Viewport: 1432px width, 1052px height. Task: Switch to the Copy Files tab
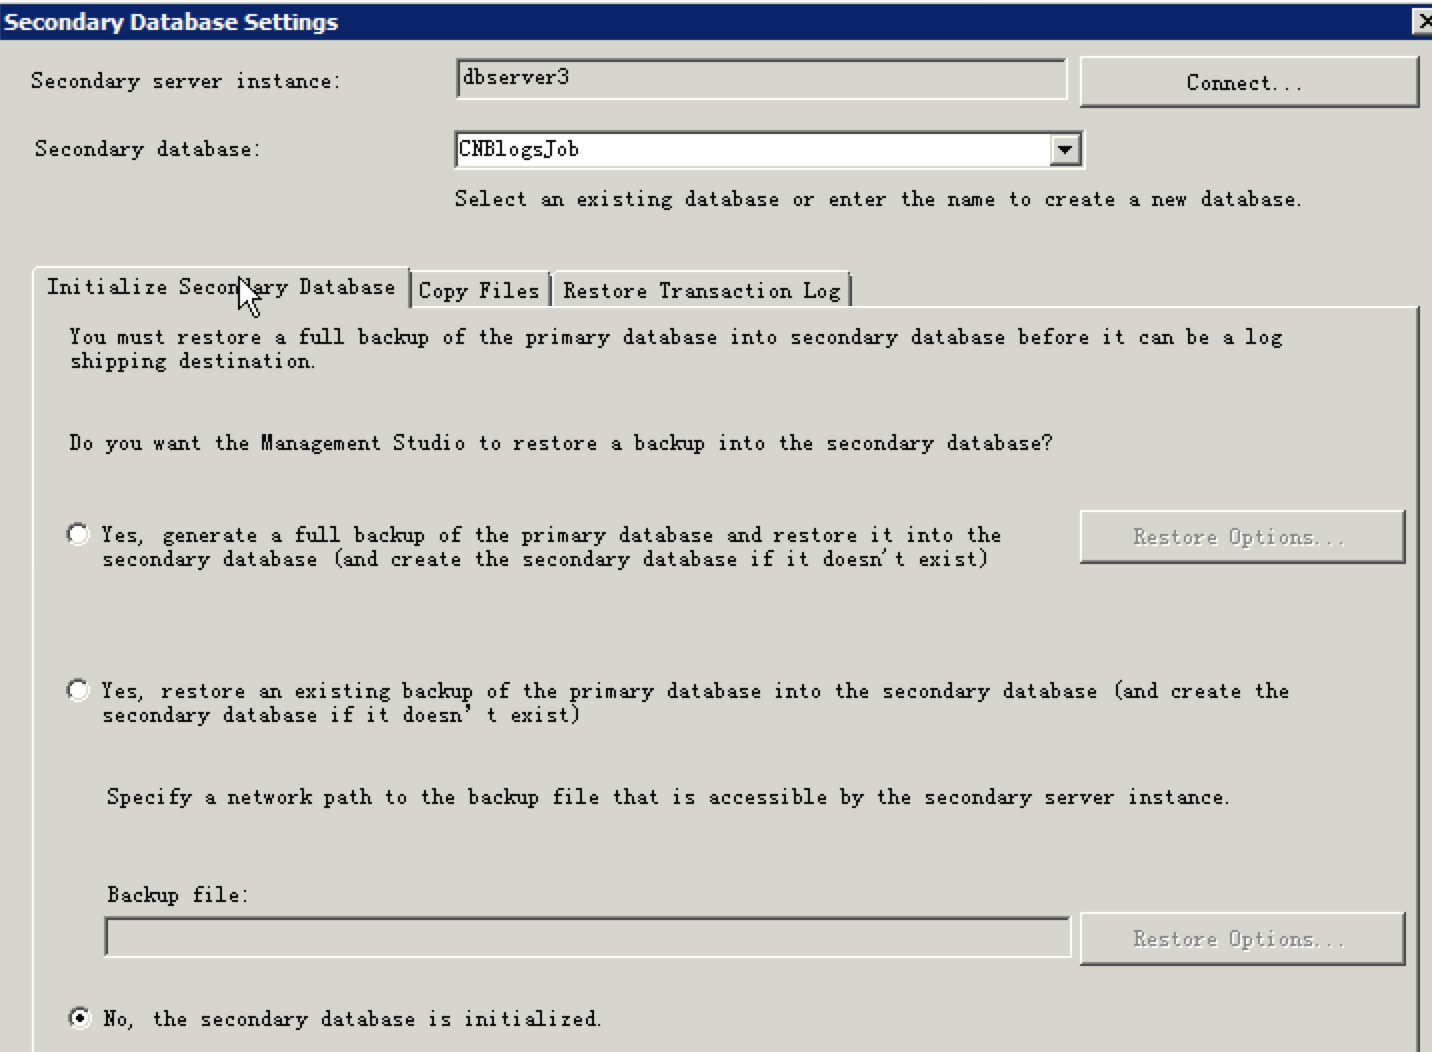coord(478,291)
